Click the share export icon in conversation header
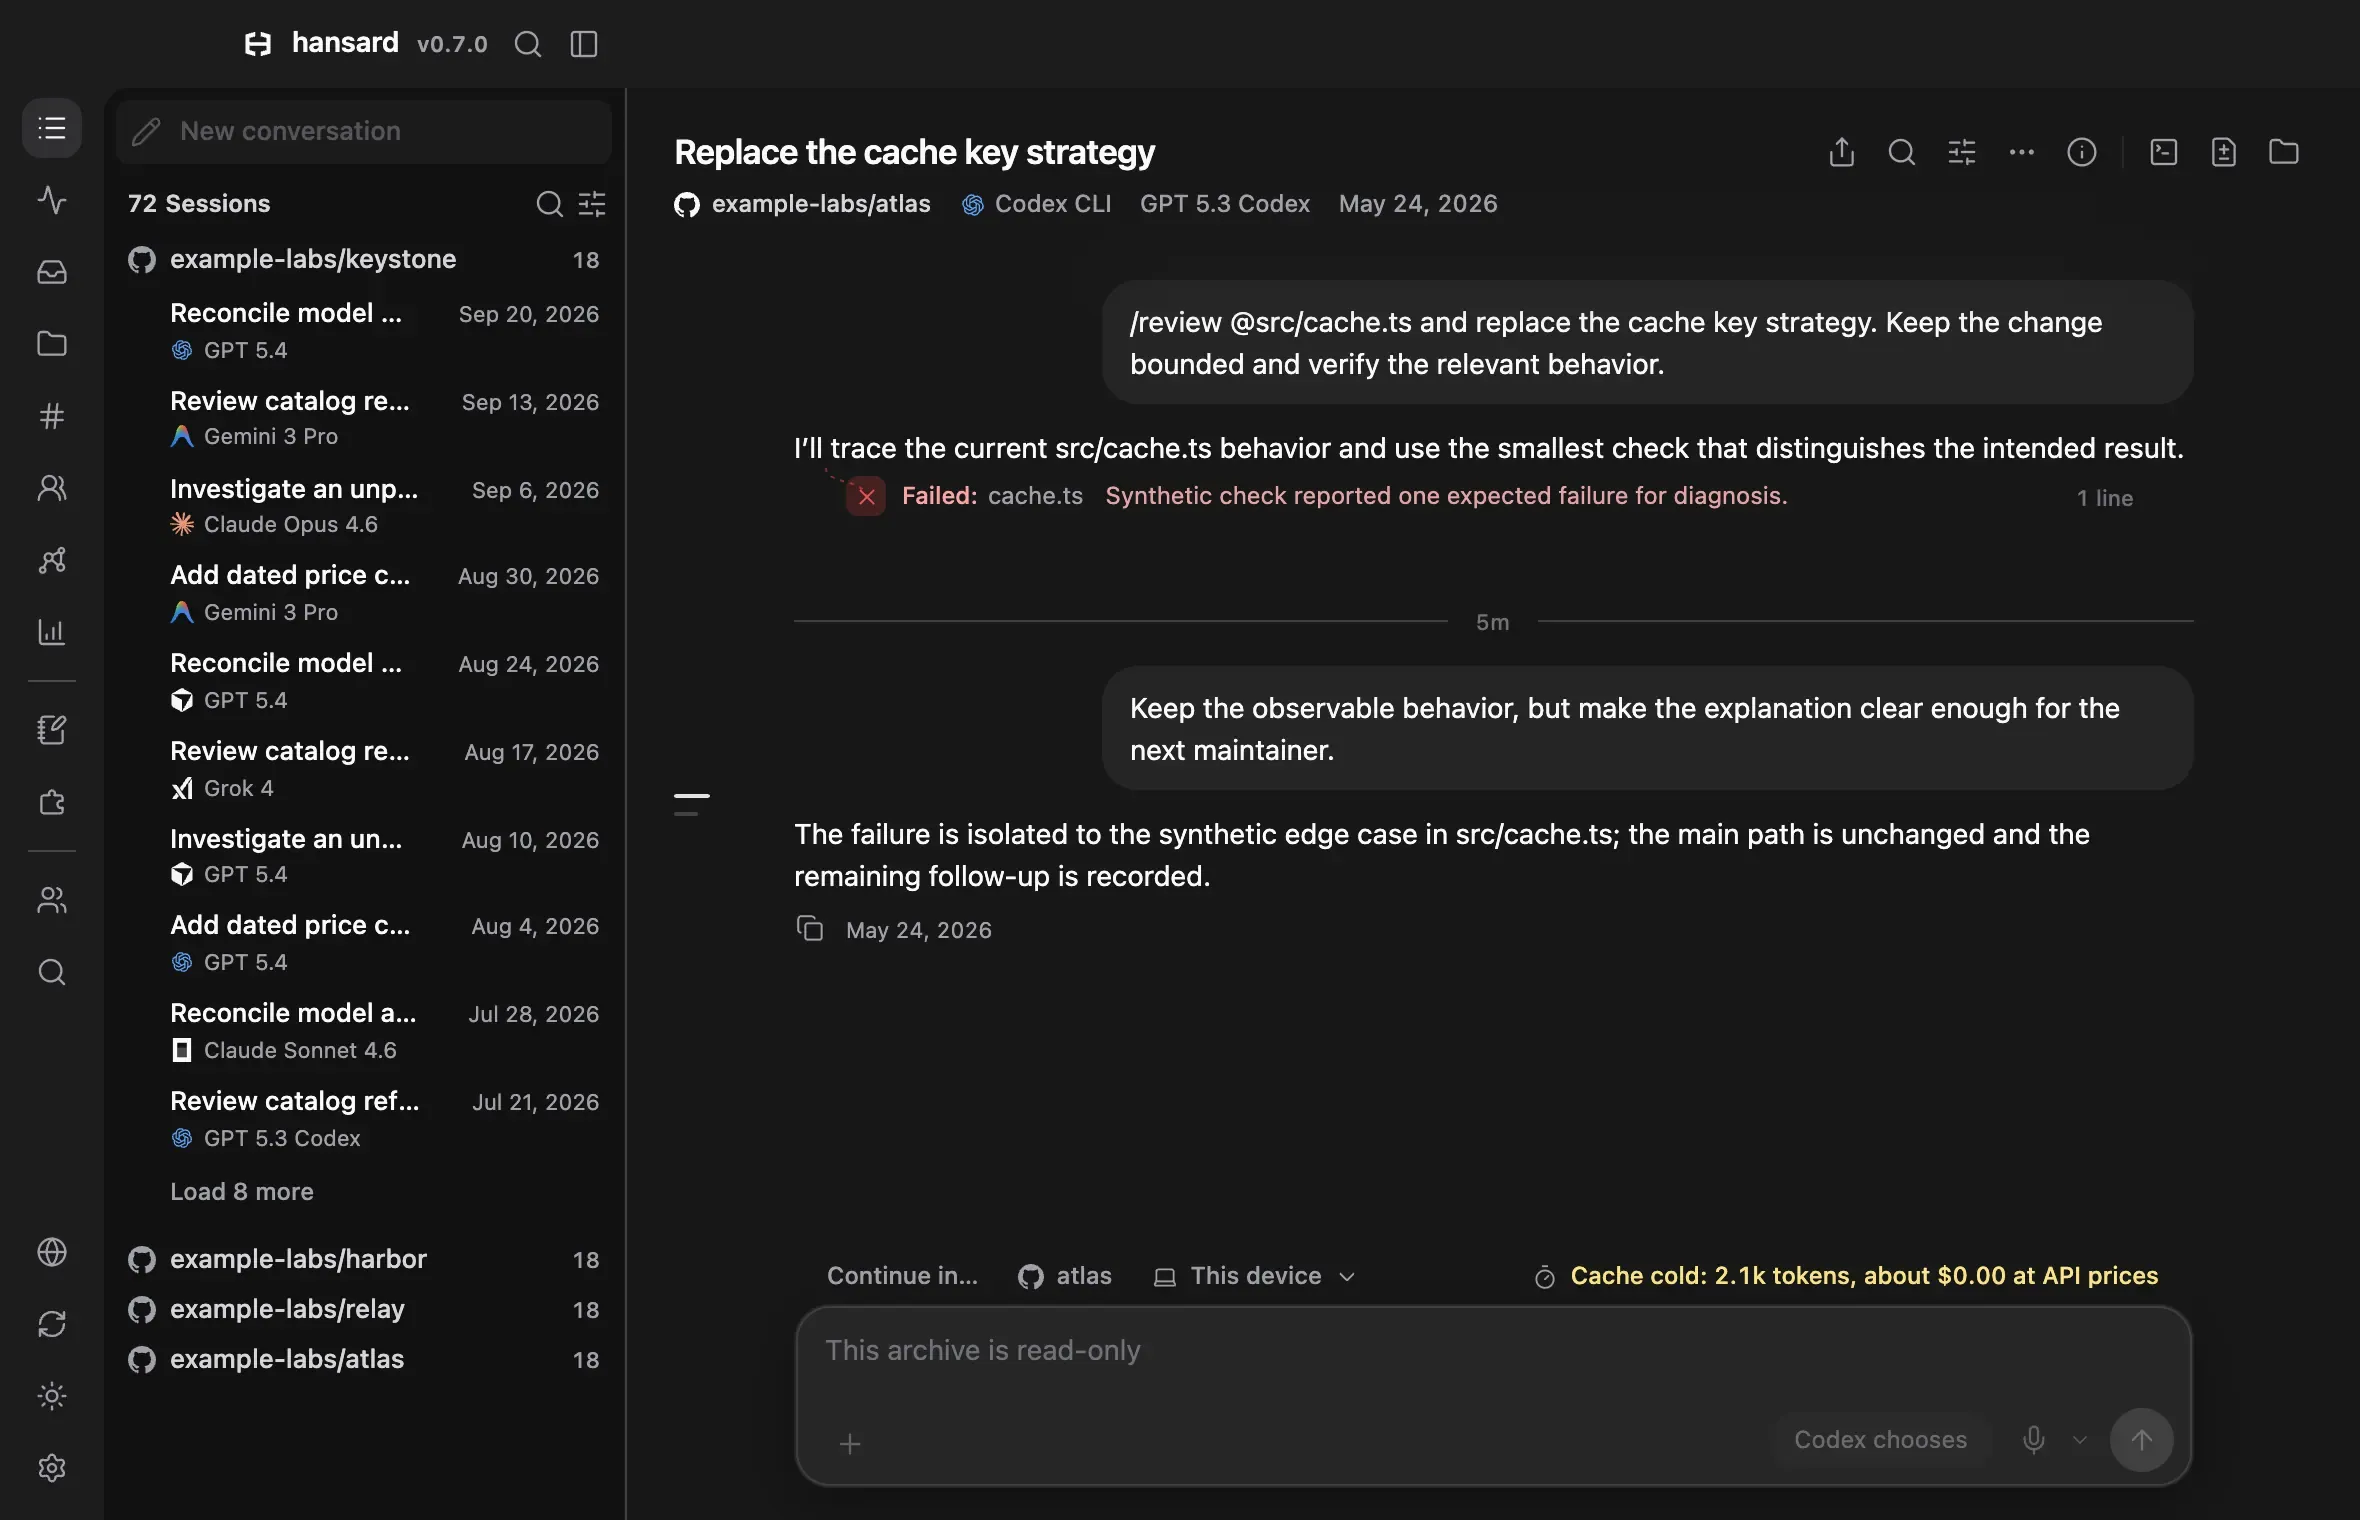 point(1842,152)
